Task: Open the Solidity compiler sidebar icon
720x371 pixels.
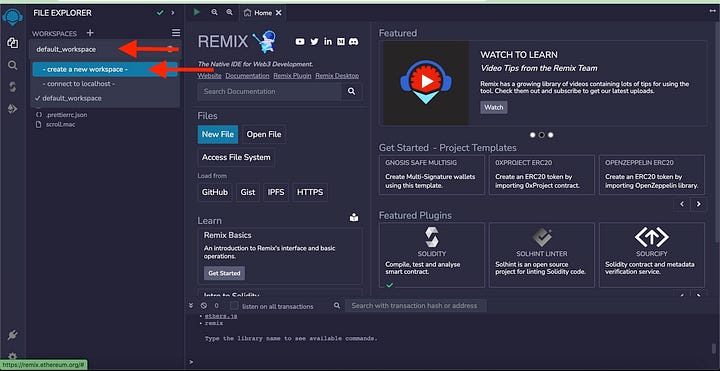Action: 12,87
